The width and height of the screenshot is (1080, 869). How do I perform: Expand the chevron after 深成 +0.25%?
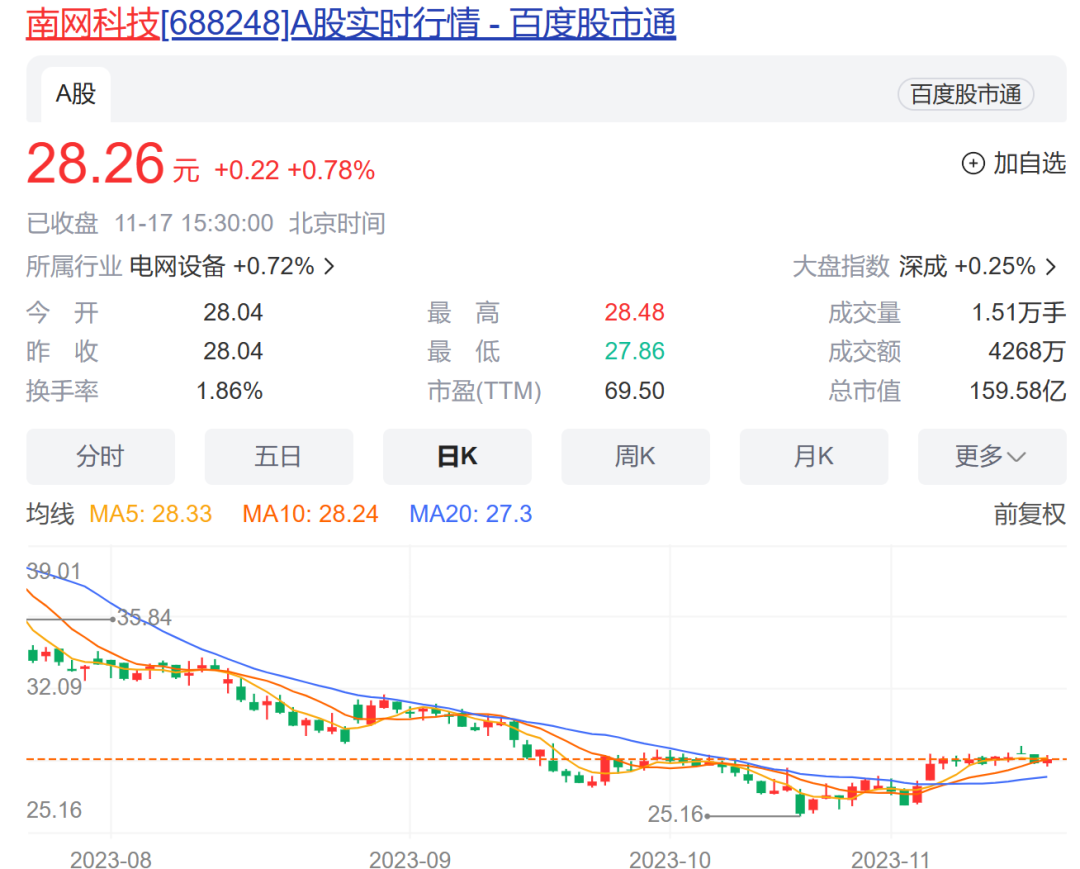click(x=1050, y=266)
